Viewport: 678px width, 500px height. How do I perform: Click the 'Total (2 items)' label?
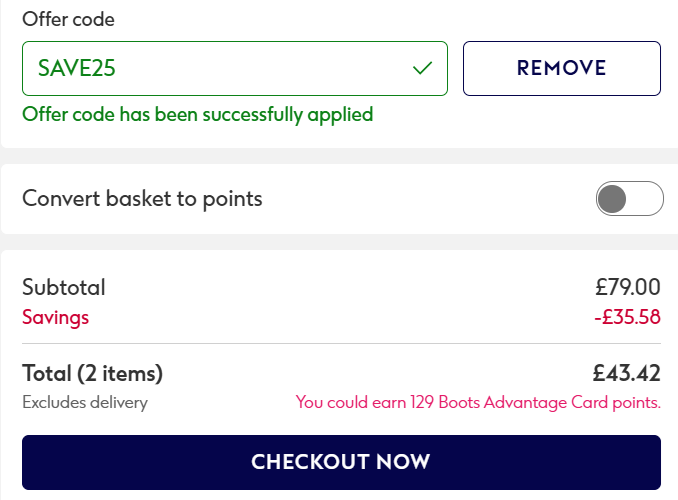click(x=92, y=374)
